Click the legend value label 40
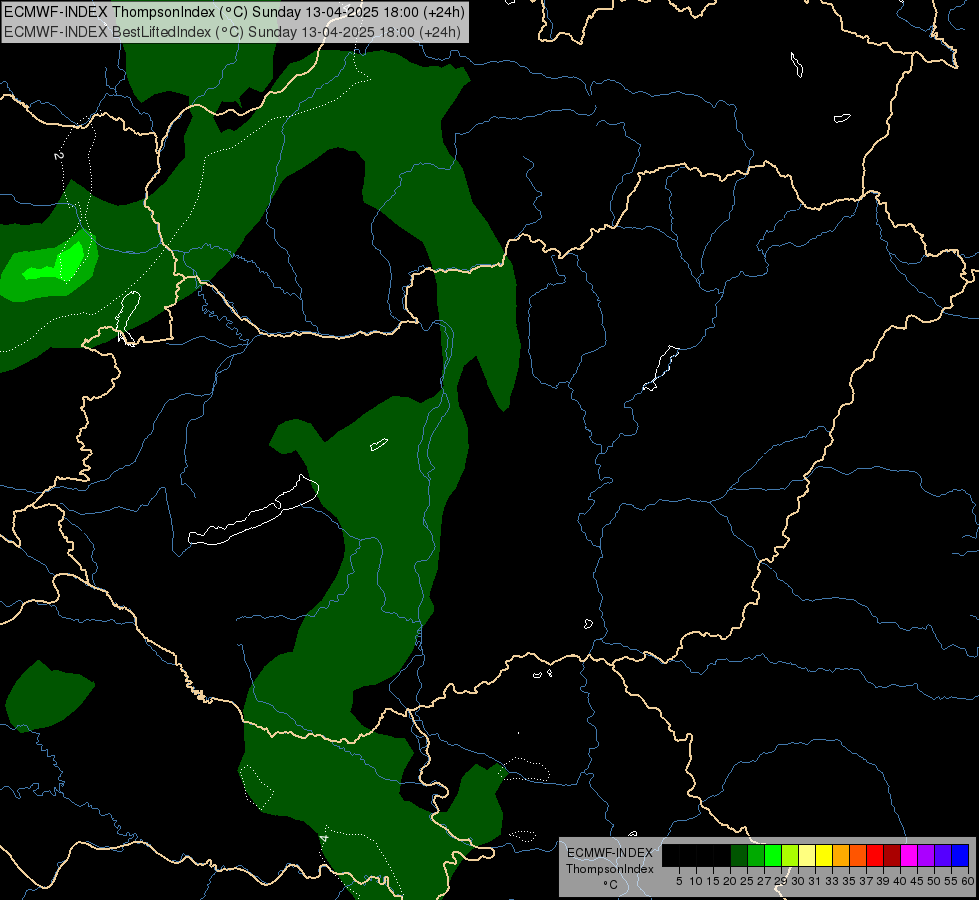Screen dimensions: 979x900 click(900, 881)
